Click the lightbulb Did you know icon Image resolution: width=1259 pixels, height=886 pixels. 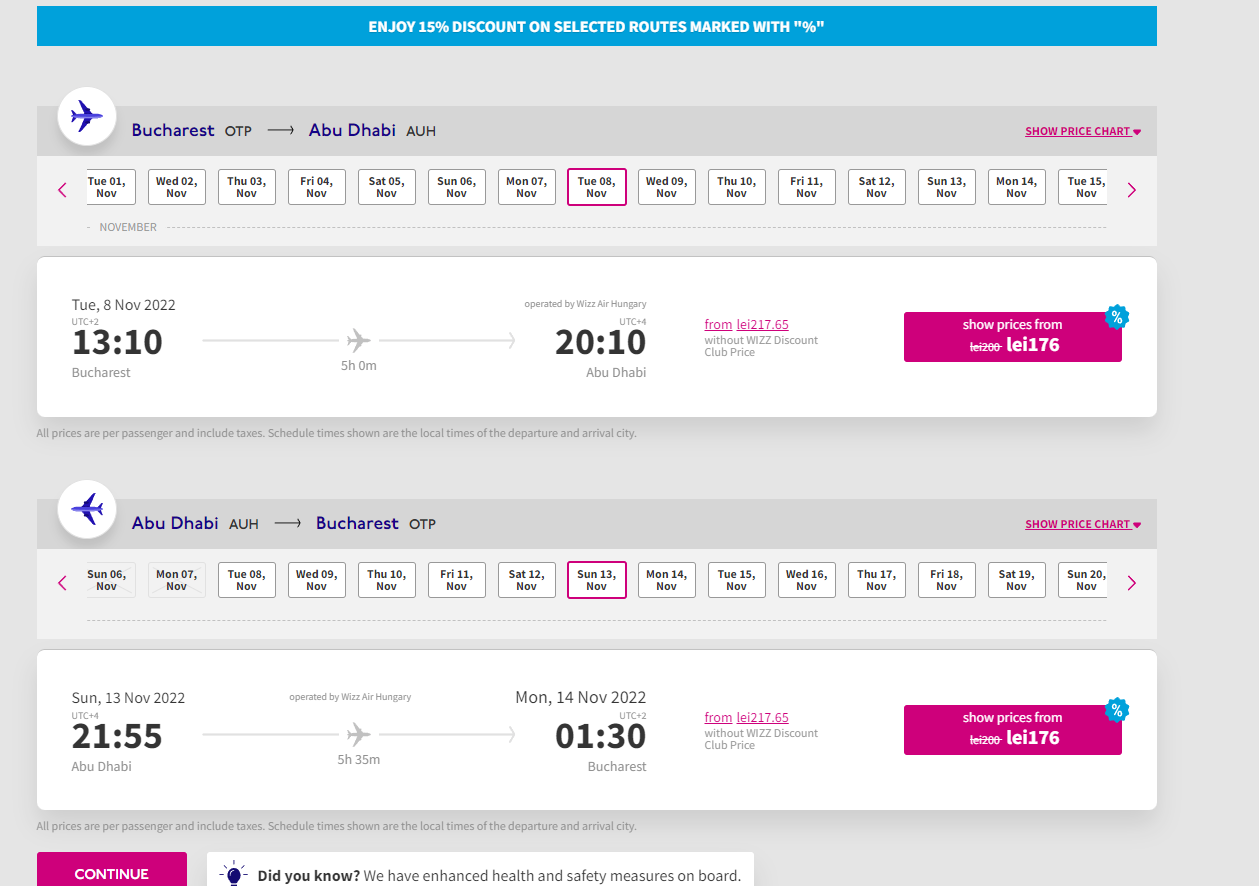point(233,874)
